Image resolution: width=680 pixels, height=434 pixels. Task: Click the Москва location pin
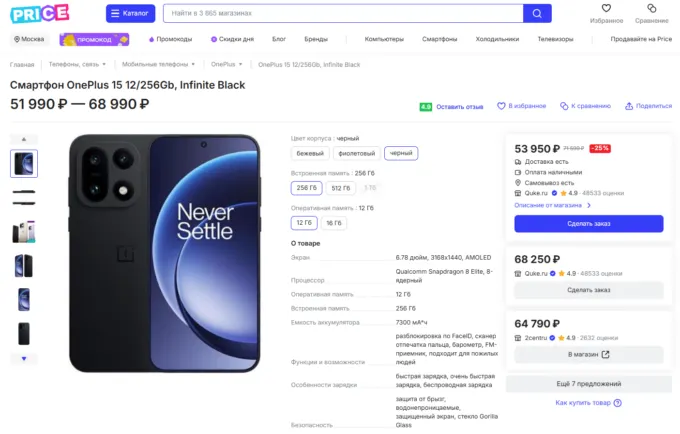17,39
